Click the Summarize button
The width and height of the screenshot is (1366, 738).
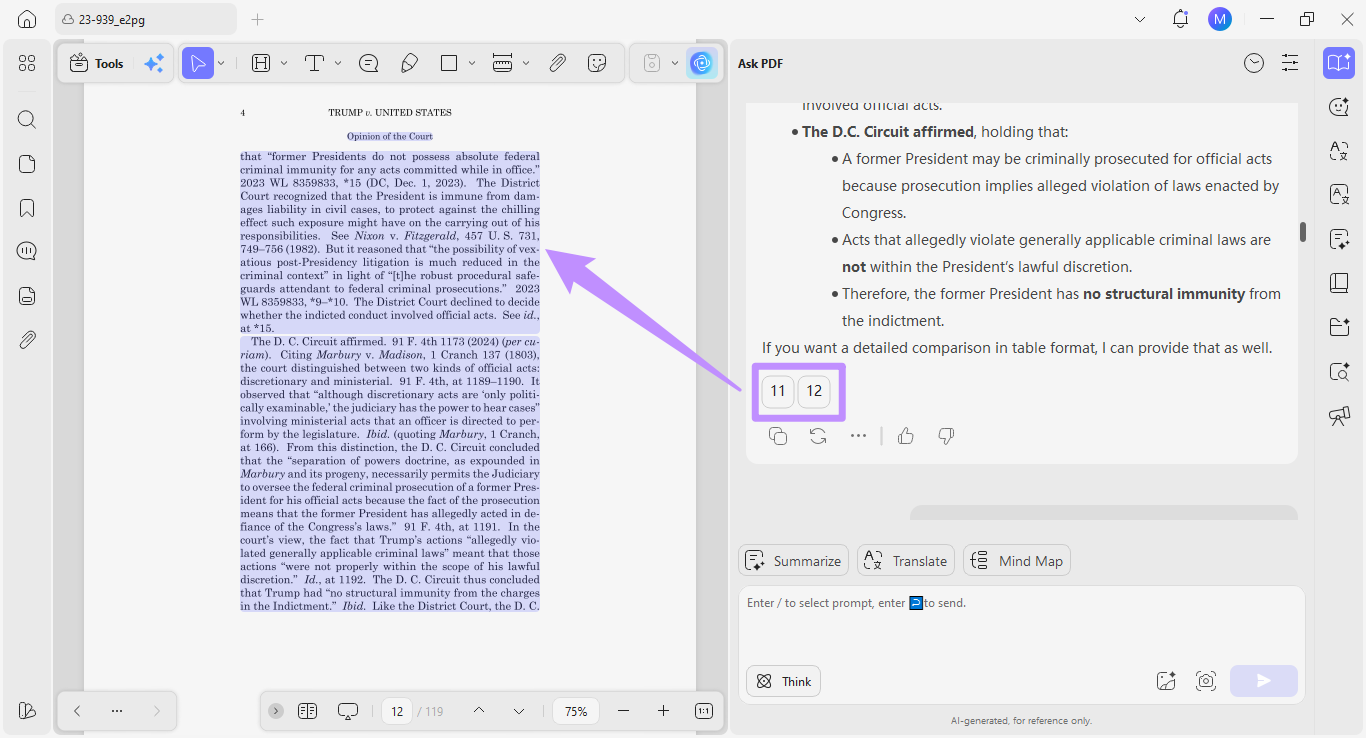[x=794, y=560]
